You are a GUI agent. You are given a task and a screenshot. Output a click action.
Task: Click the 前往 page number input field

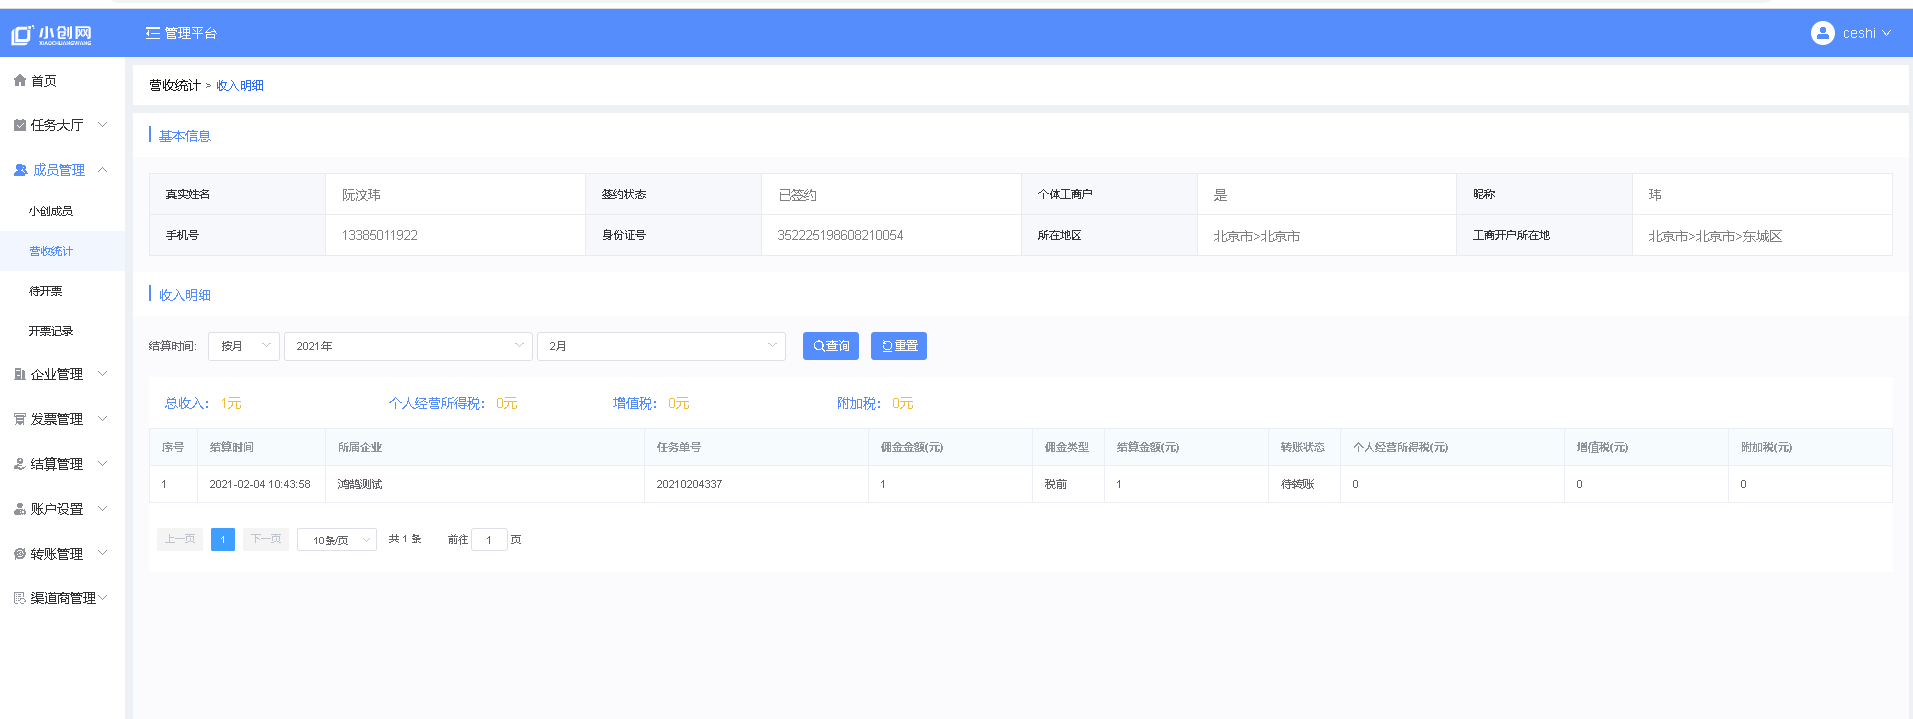click(x=489, y=540)
